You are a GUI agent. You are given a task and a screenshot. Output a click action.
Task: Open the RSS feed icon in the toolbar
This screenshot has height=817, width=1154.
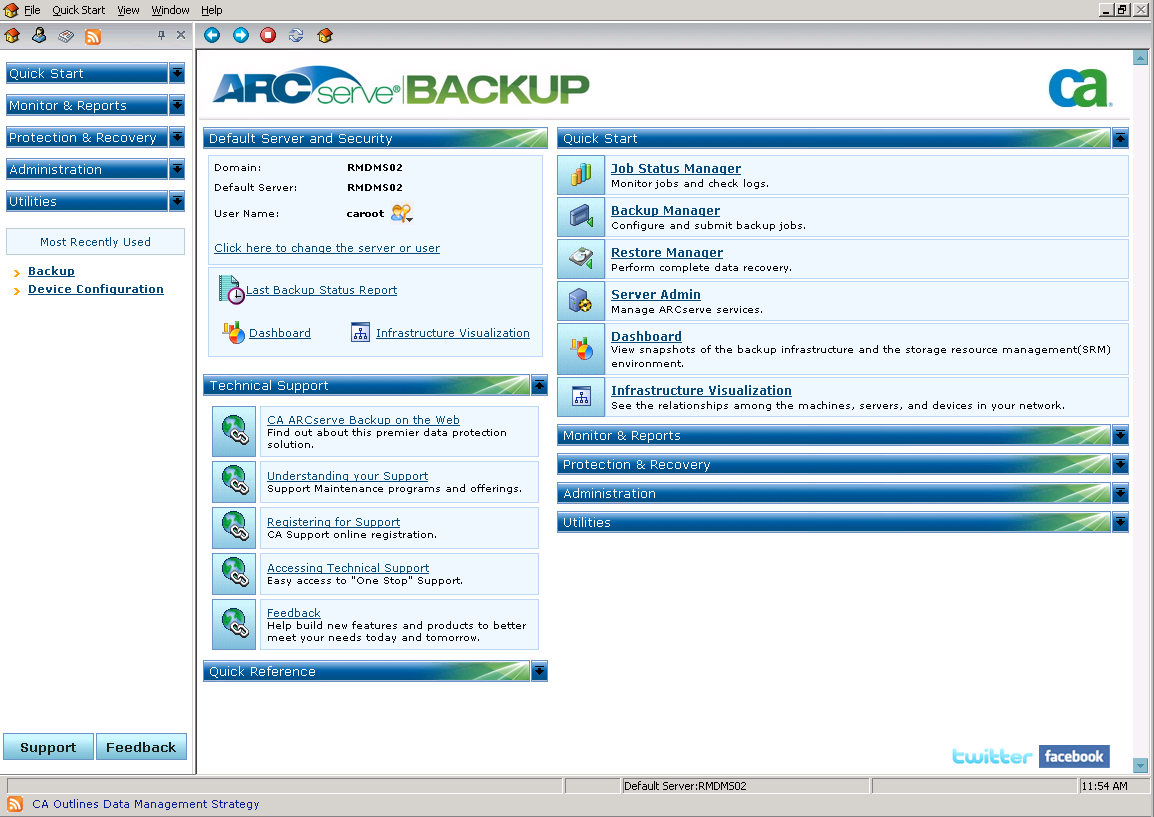[92, 36]
